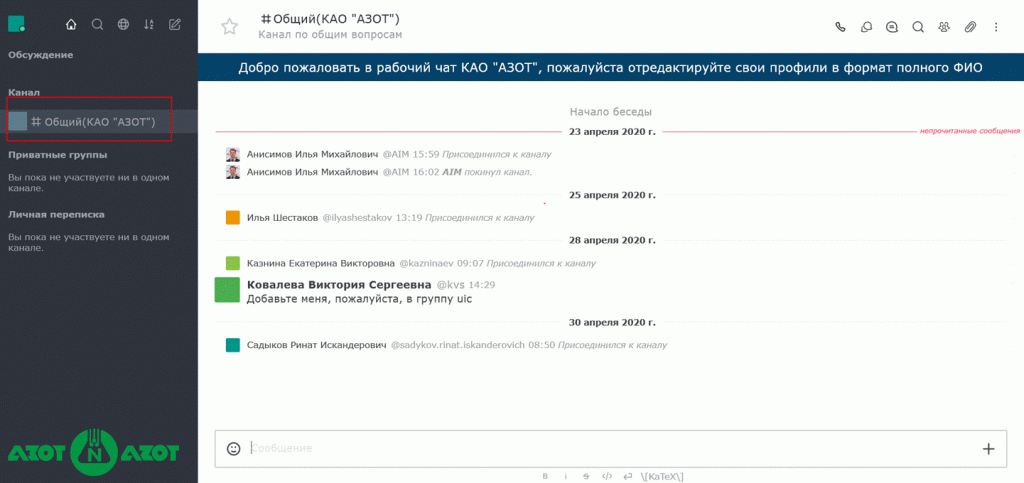Click Ковалева Виктория Сергеевна large green avatar
The height and width of the screenshot is (483, 1024).
tap(227, 290)
